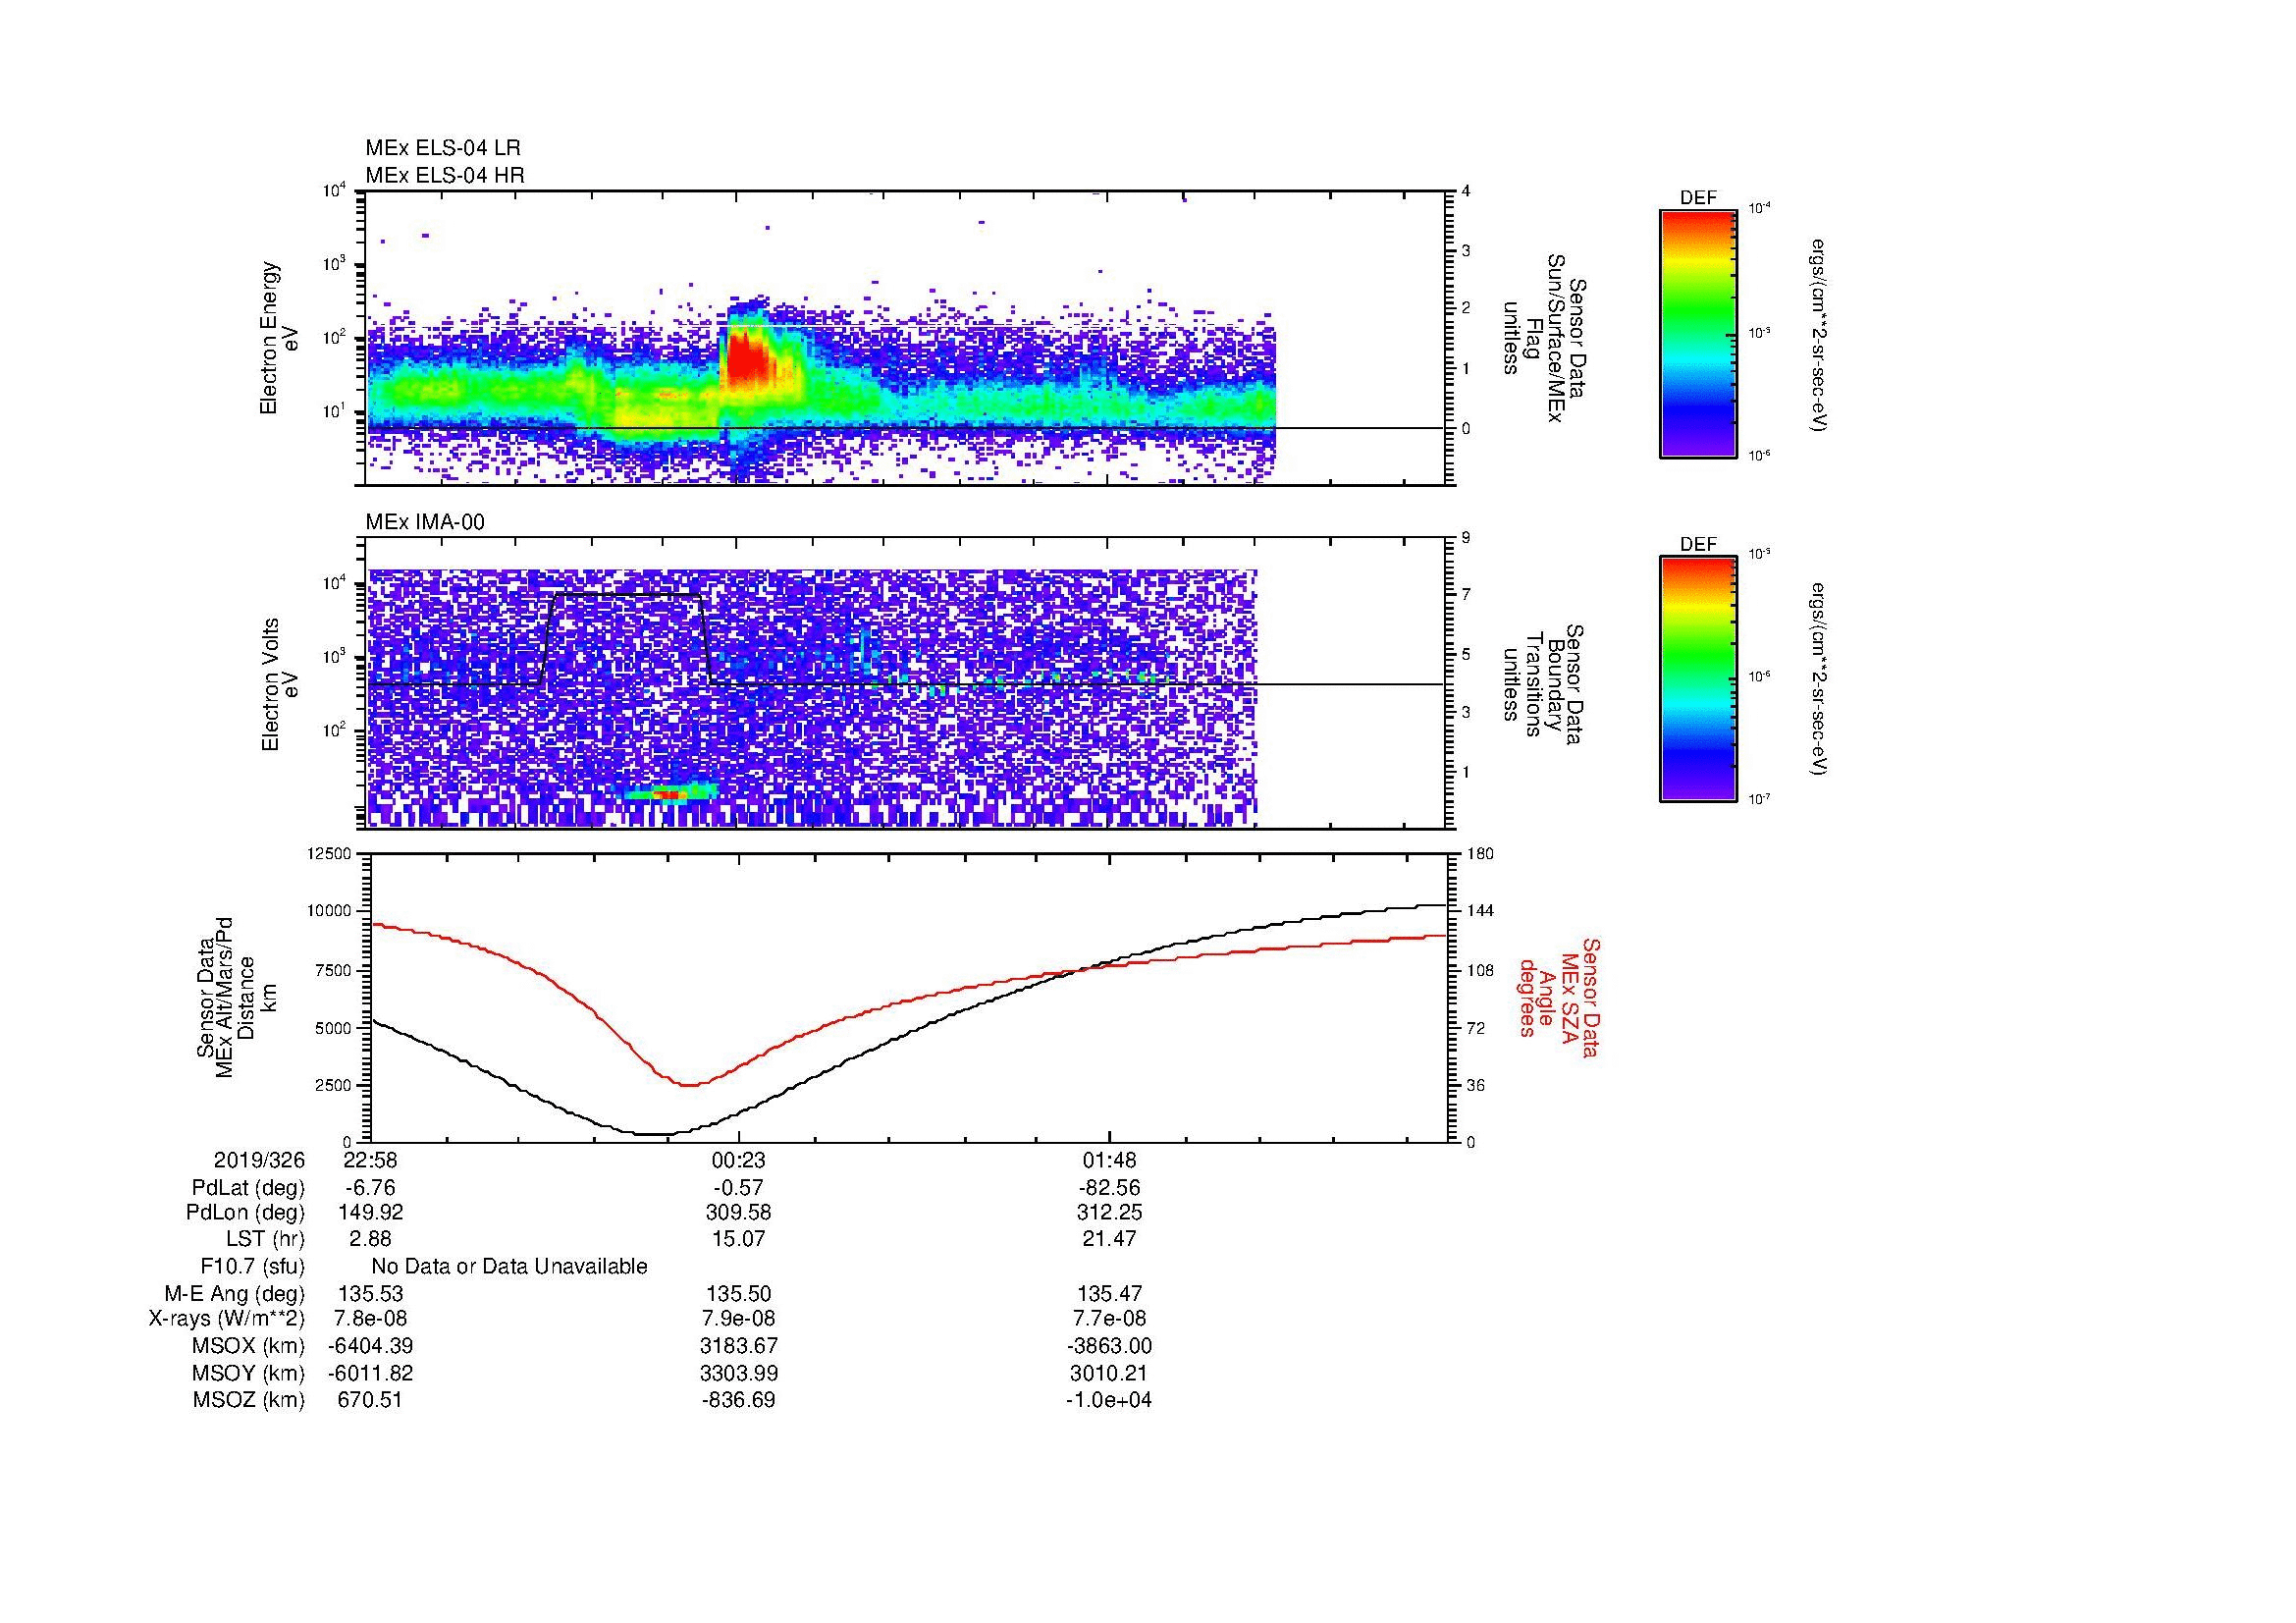This screenshot has width=2296, height=1623.
Task: Click the 'F10.7 (sfu)' row label
Action: coord(253,1267)
